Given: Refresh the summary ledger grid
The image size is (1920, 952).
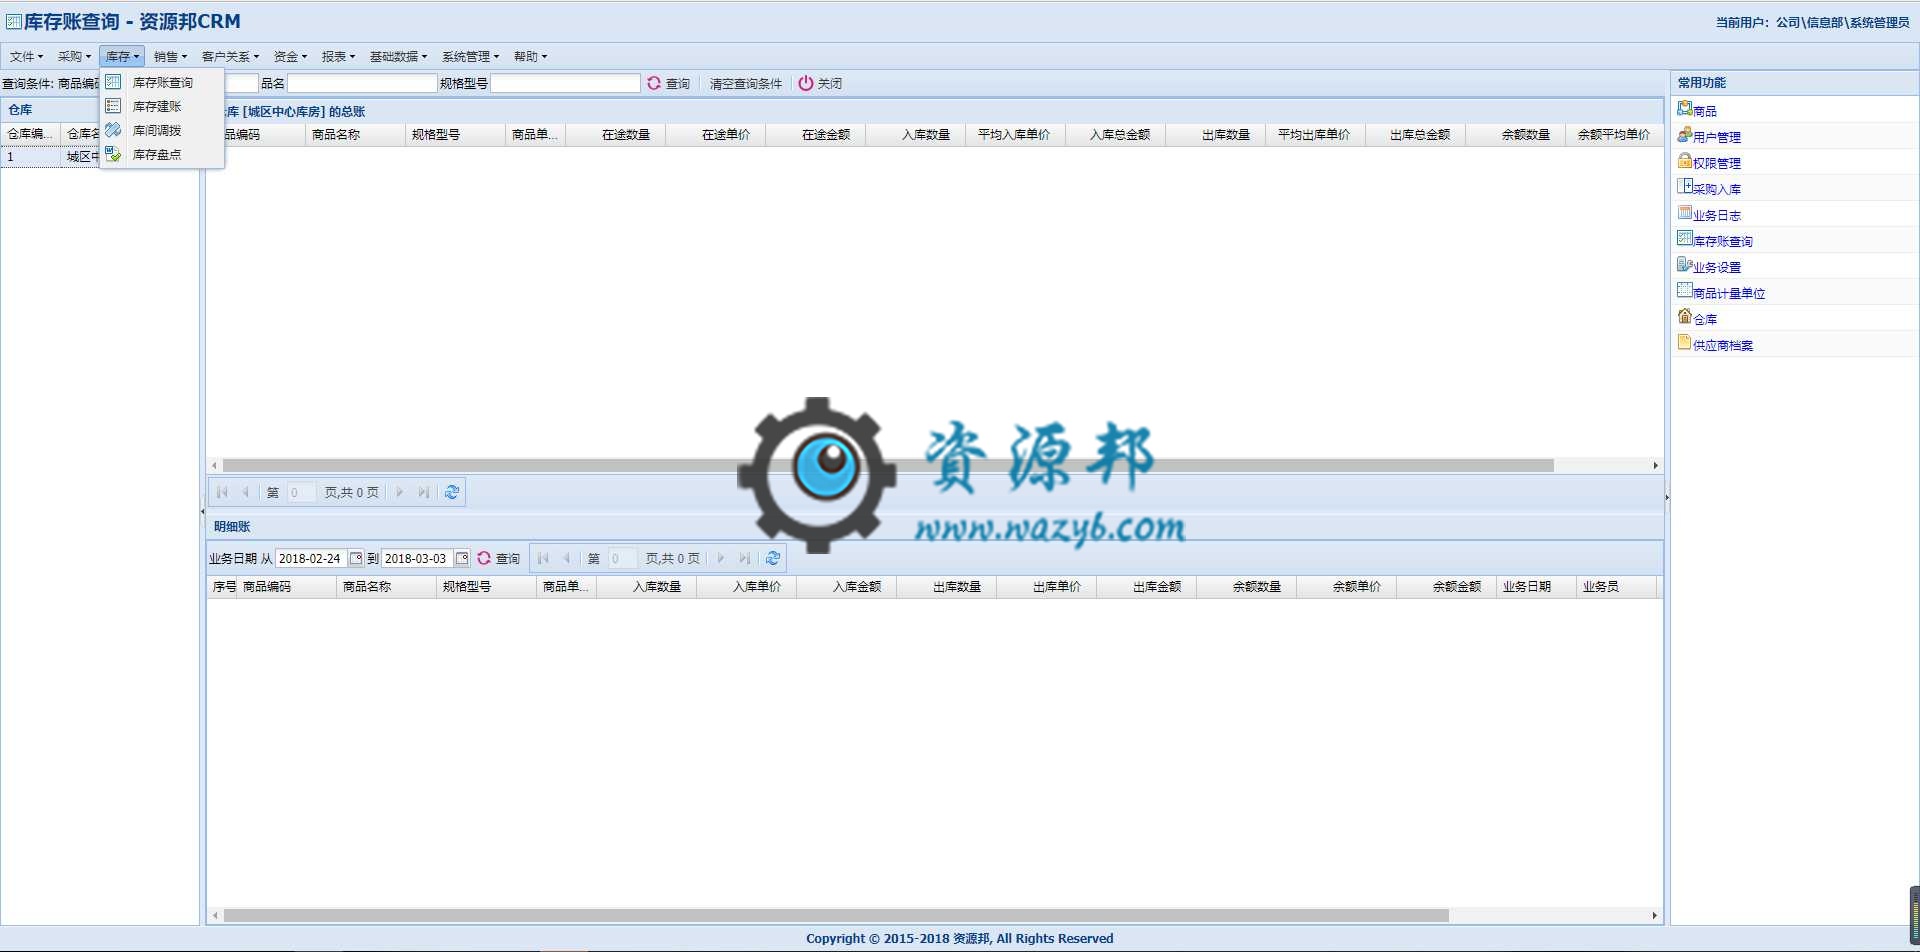Looking at the screenshot, I should pos(452,492).
